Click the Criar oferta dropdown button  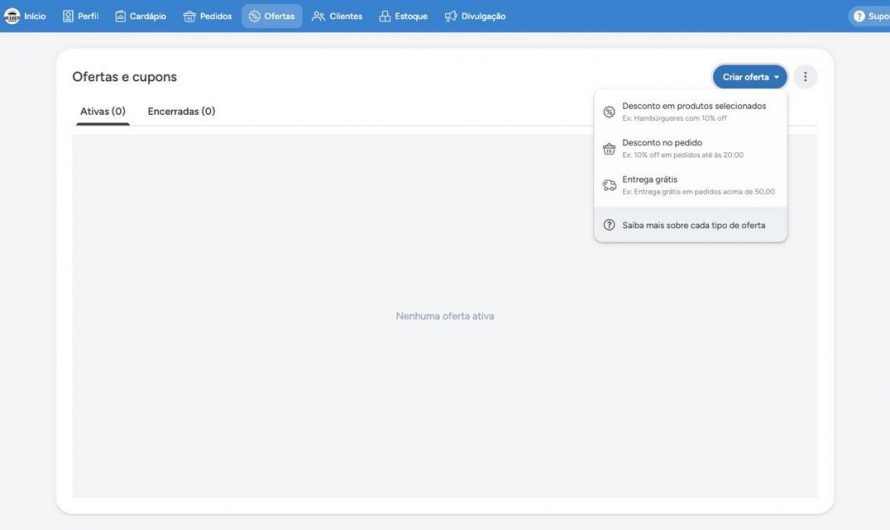[750, 77]
